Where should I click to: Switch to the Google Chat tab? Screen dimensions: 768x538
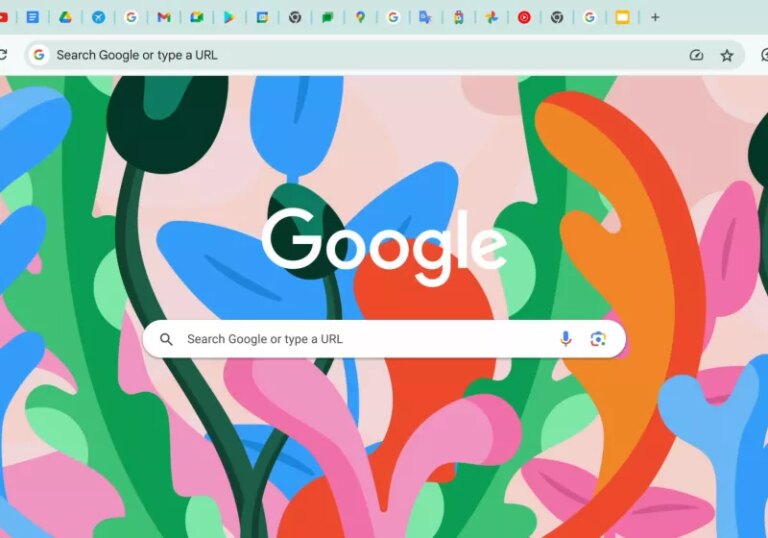(x=328, y=18)
